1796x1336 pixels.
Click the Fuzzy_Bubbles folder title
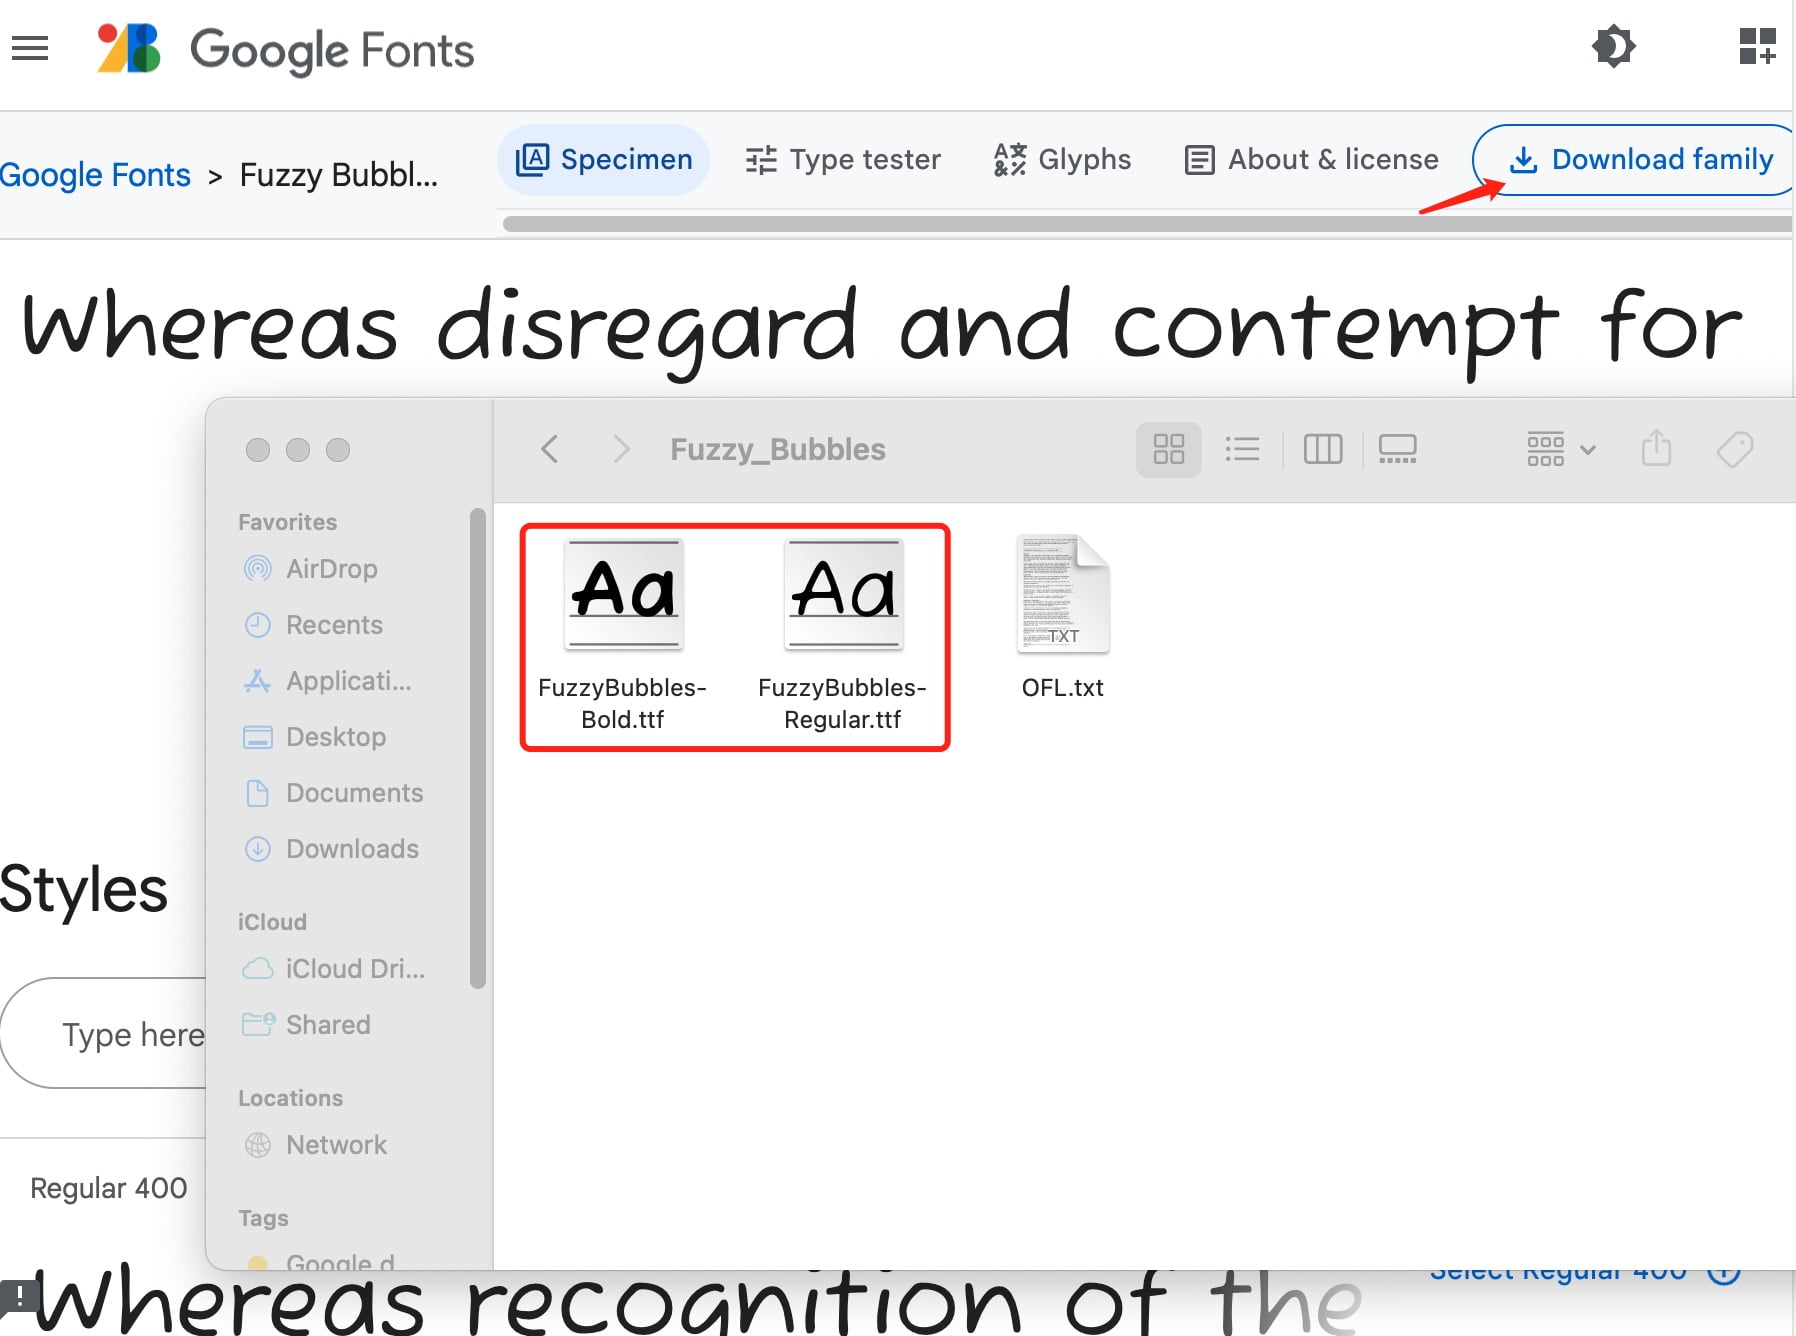click(778, 449)
